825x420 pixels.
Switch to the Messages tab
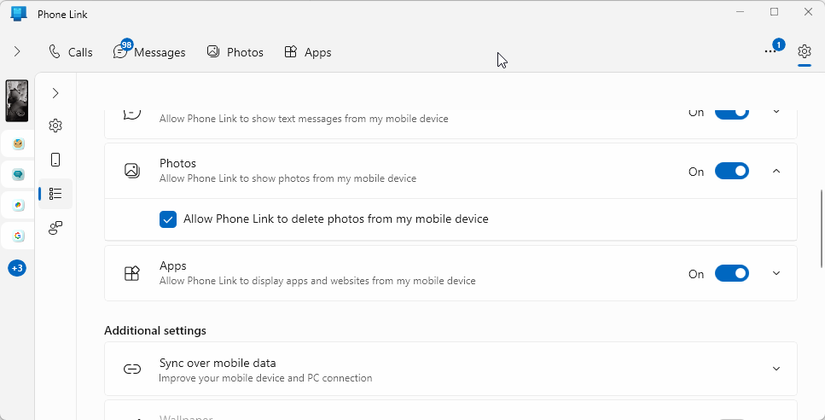150,52
